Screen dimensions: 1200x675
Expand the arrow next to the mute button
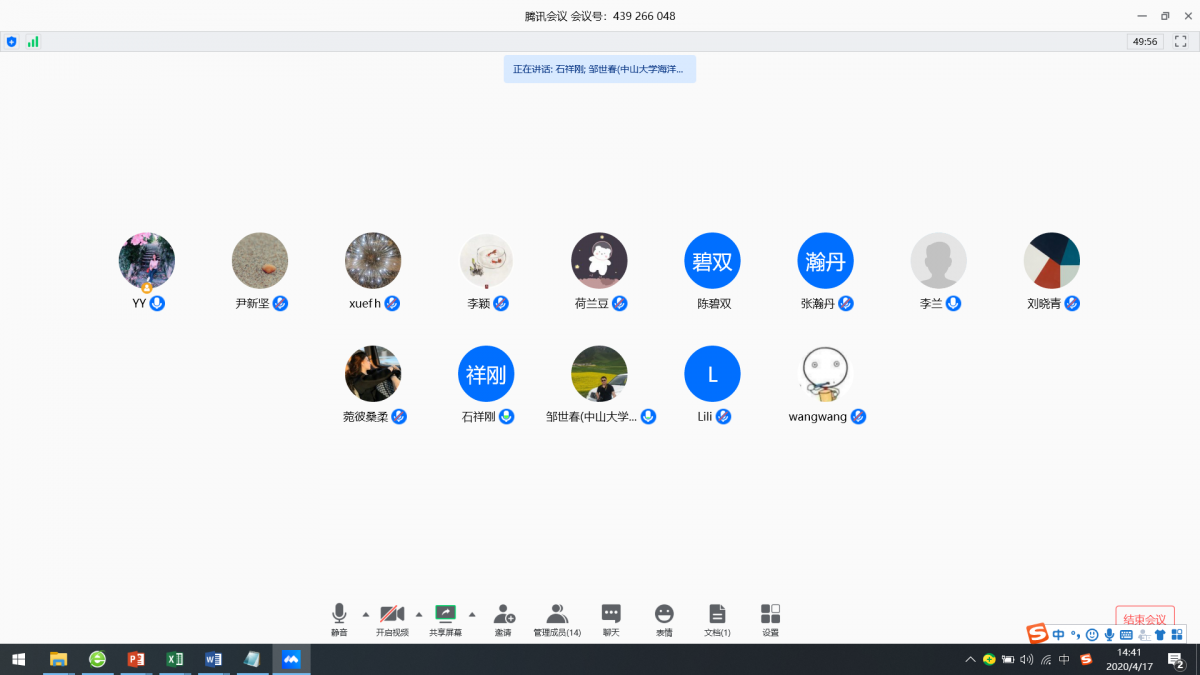tap(365, 614)
